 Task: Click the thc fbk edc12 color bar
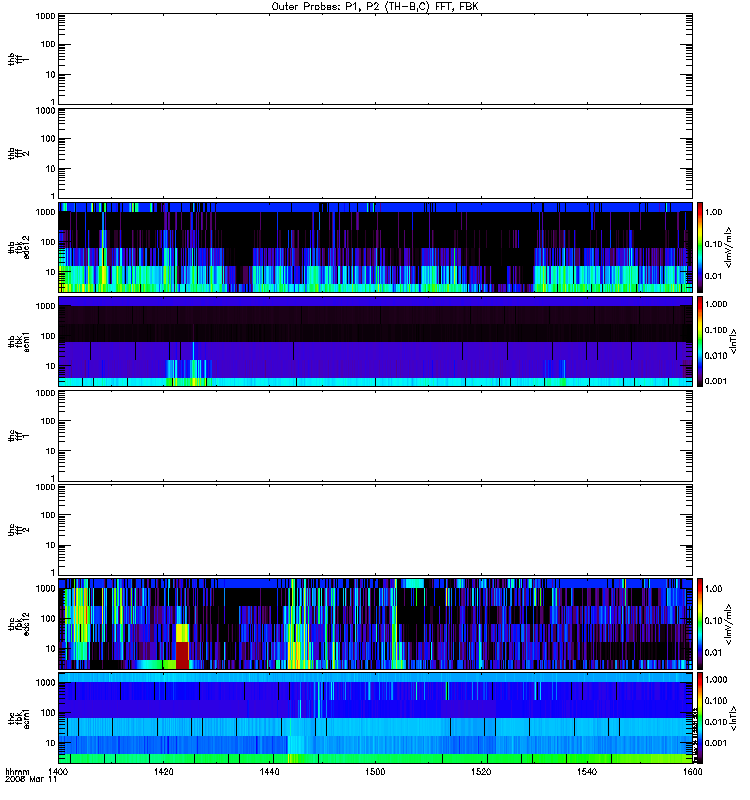[x=700, y=624]
